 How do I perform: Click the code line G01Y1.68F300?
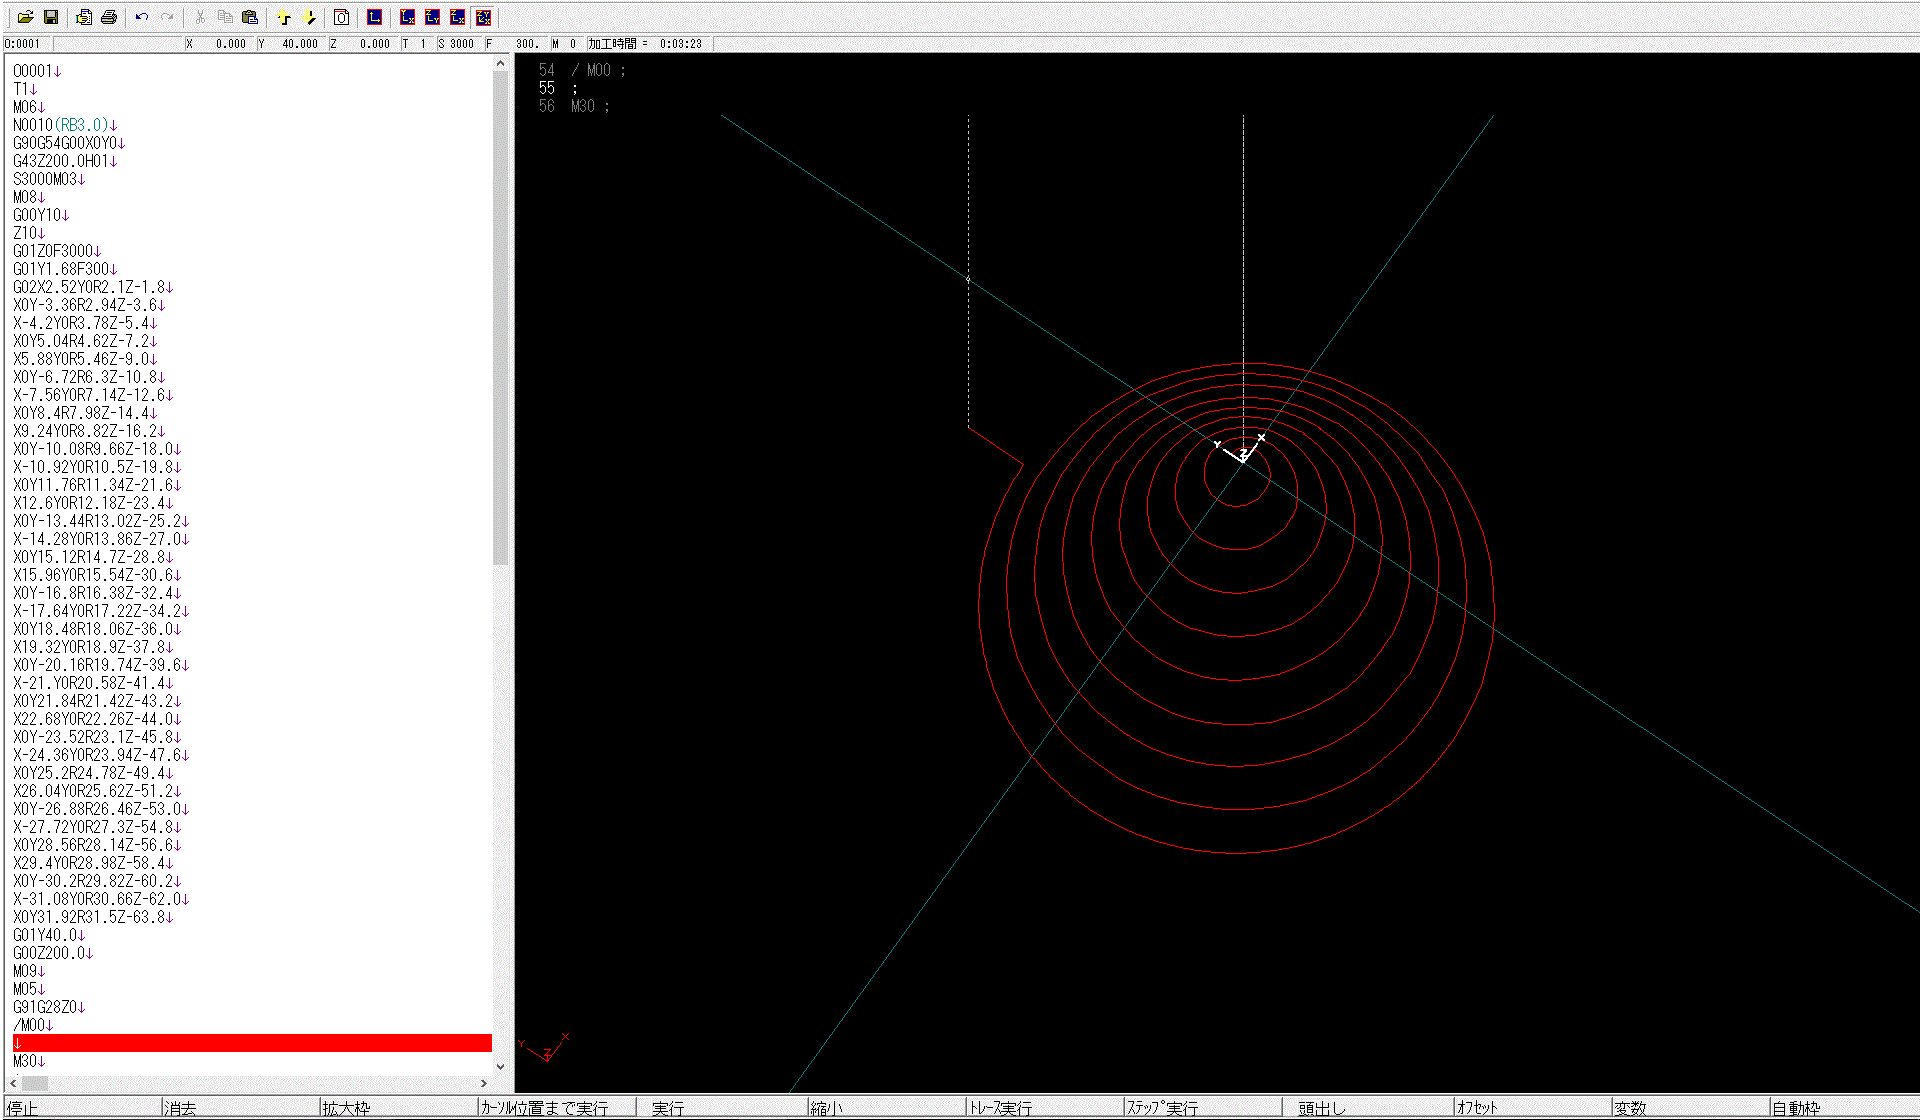[65, 269]
